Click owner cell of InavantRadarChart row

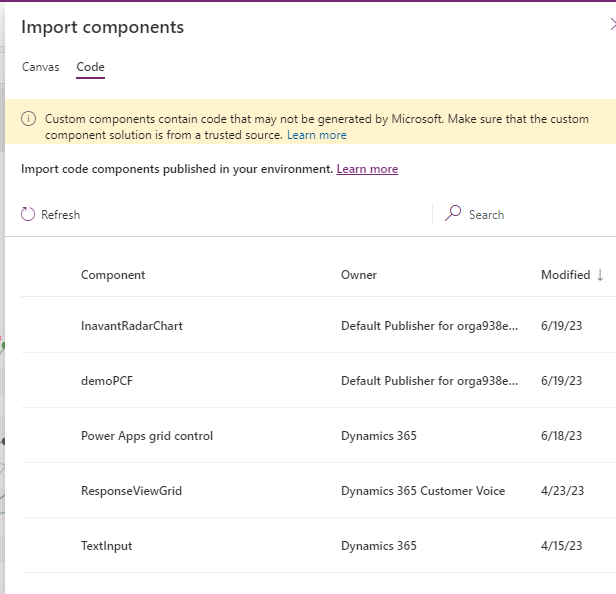pyautogui.click(x=429, y=326)
